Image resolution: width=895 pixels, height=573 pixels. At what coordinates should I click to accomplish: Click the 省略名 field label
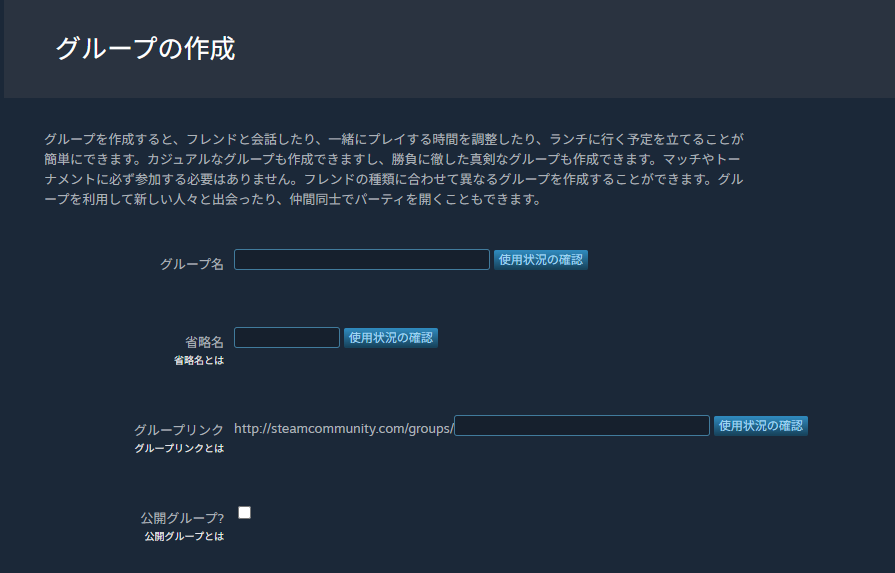tap(204, 342)
